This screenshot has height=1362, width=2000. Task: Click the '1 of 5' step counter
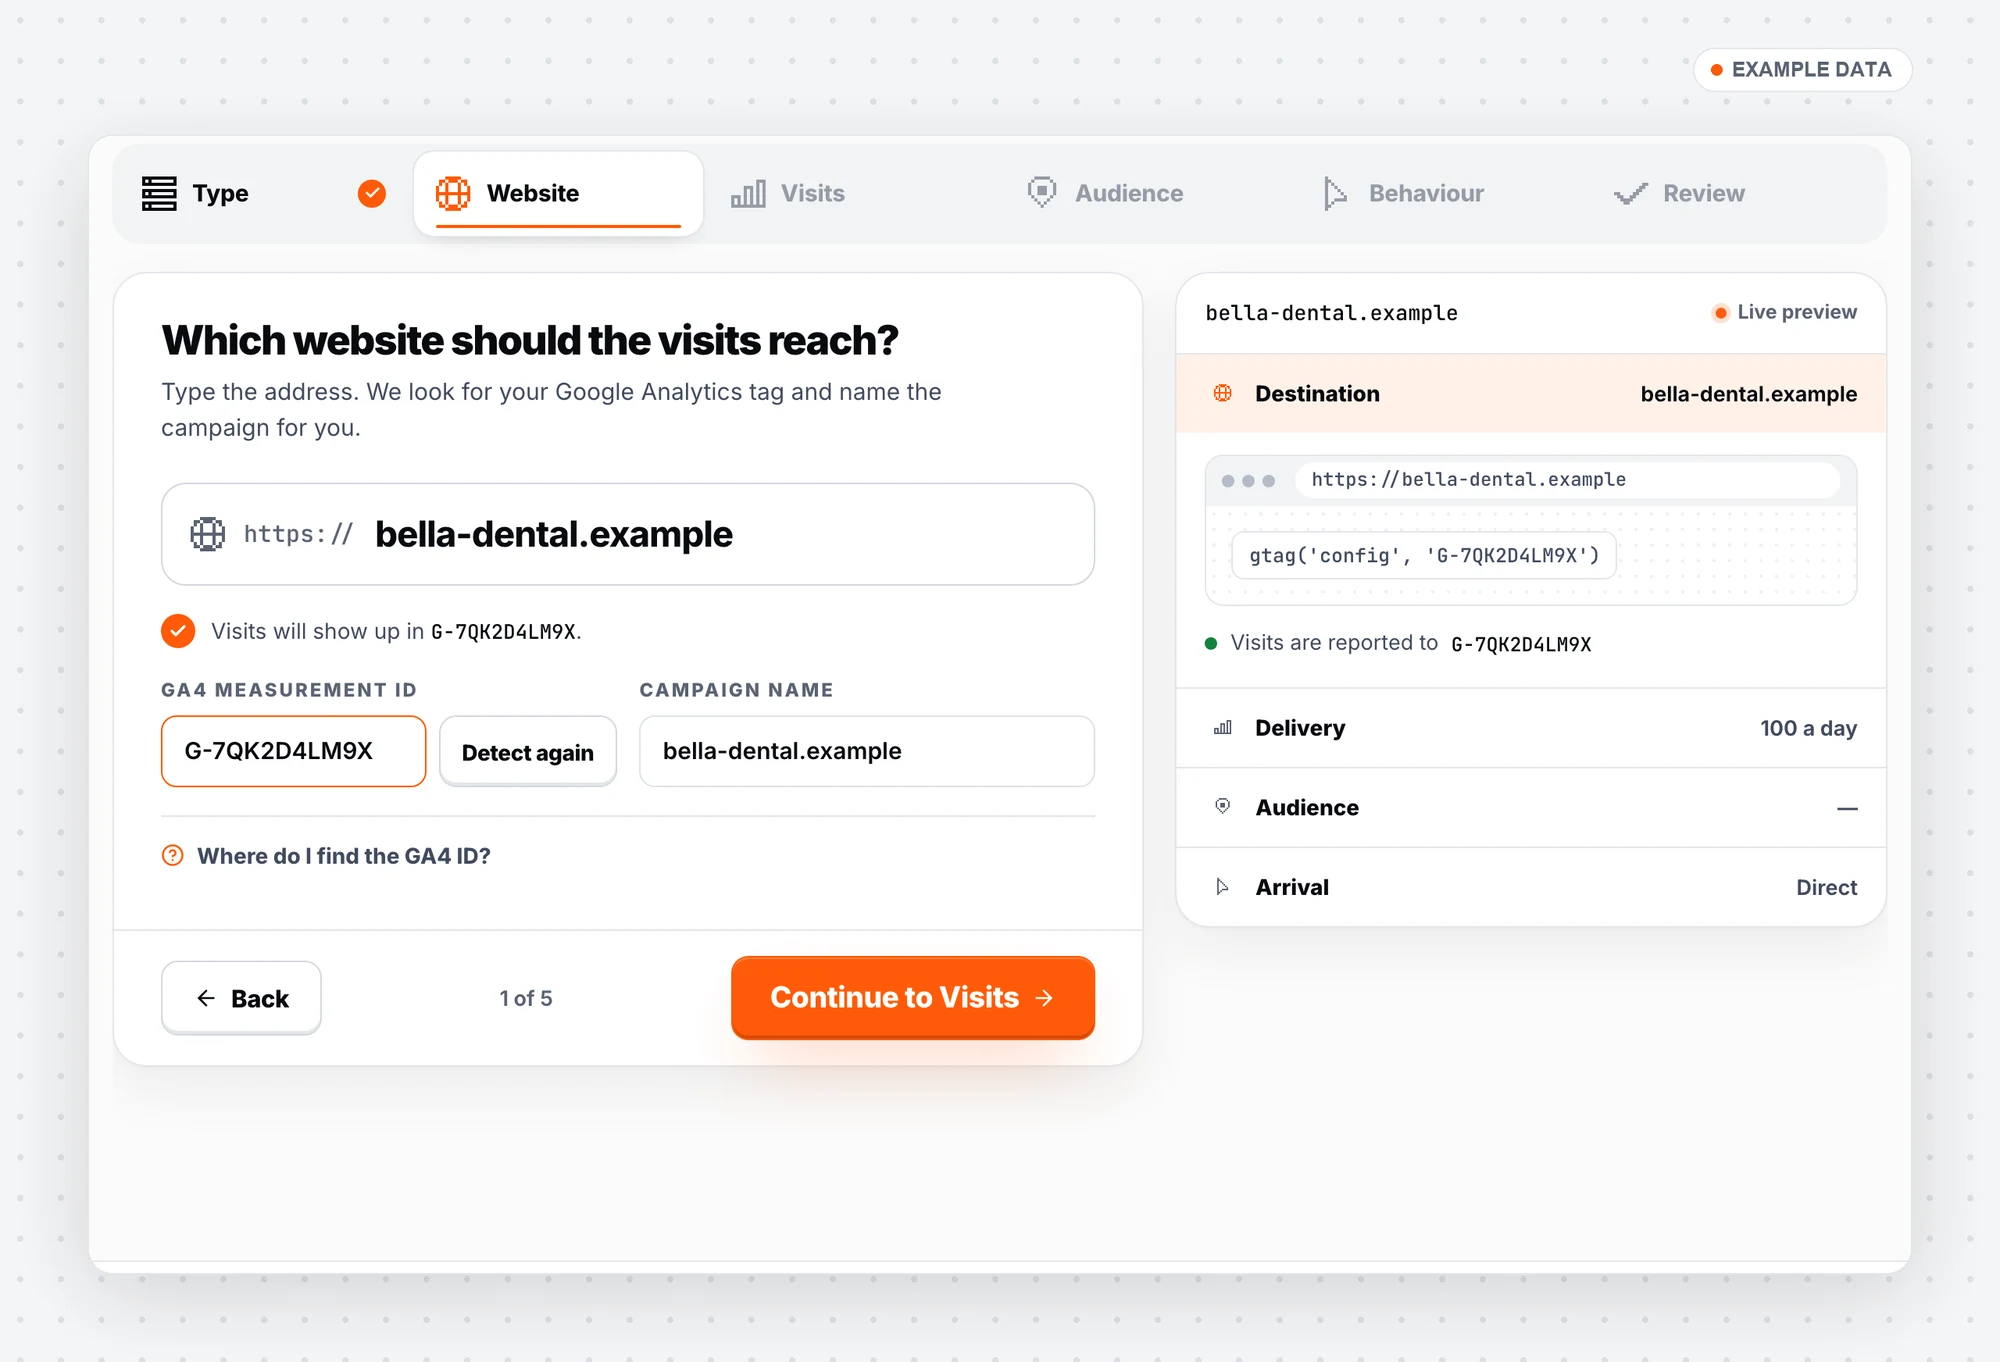click(x=526, y=998)
